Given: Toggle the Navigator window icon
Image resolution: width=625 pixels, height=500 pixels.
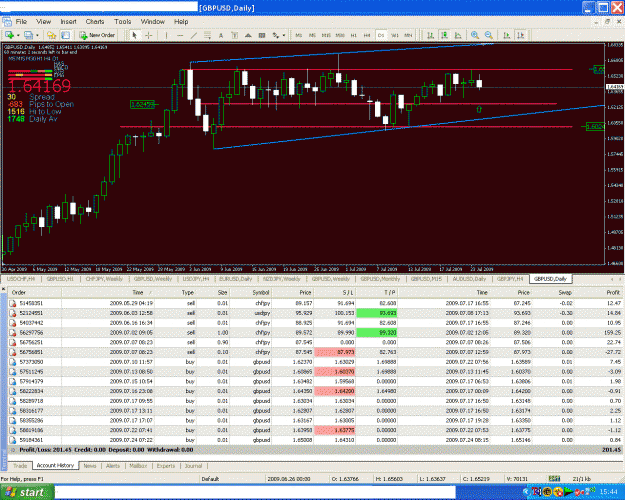Looking at the screenshot, I should tap(65, 35).
